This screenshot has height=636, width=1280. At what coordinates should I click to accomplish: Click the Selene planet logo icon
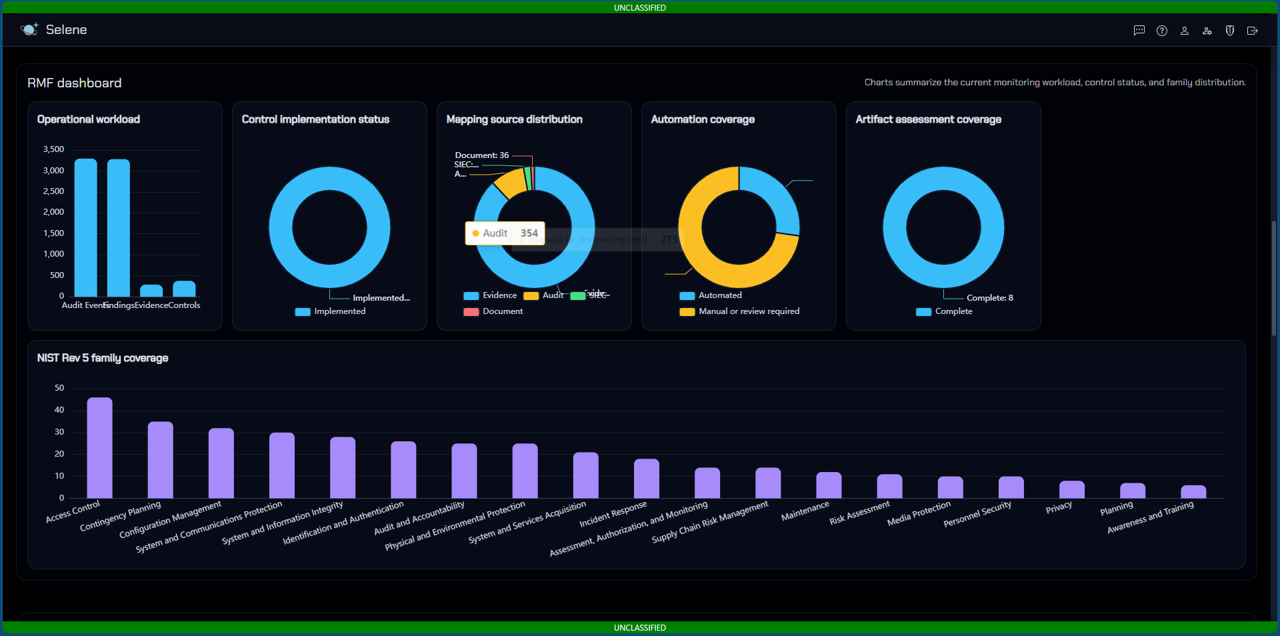(x=29, y=30)
